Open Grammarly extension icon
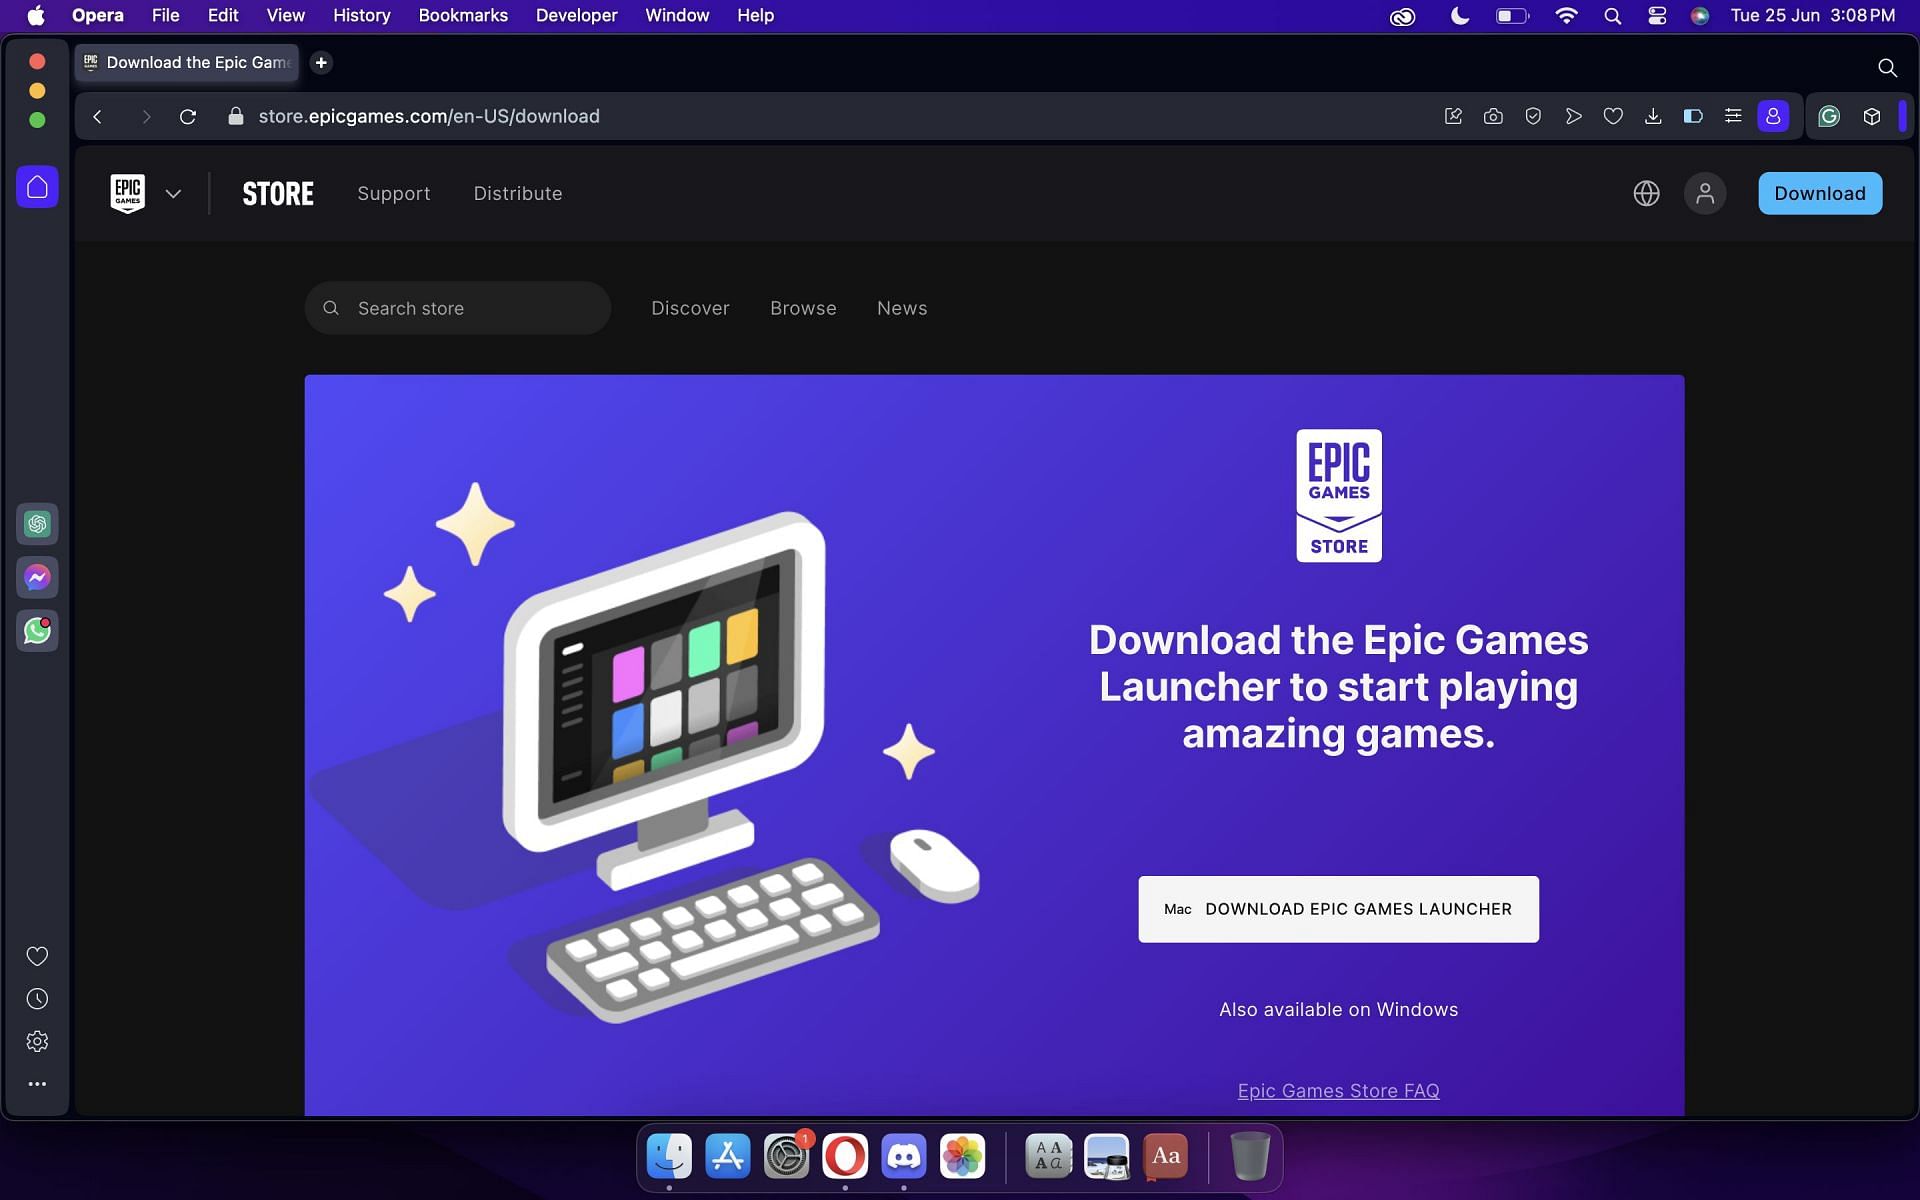 [x=1829, y=116]
